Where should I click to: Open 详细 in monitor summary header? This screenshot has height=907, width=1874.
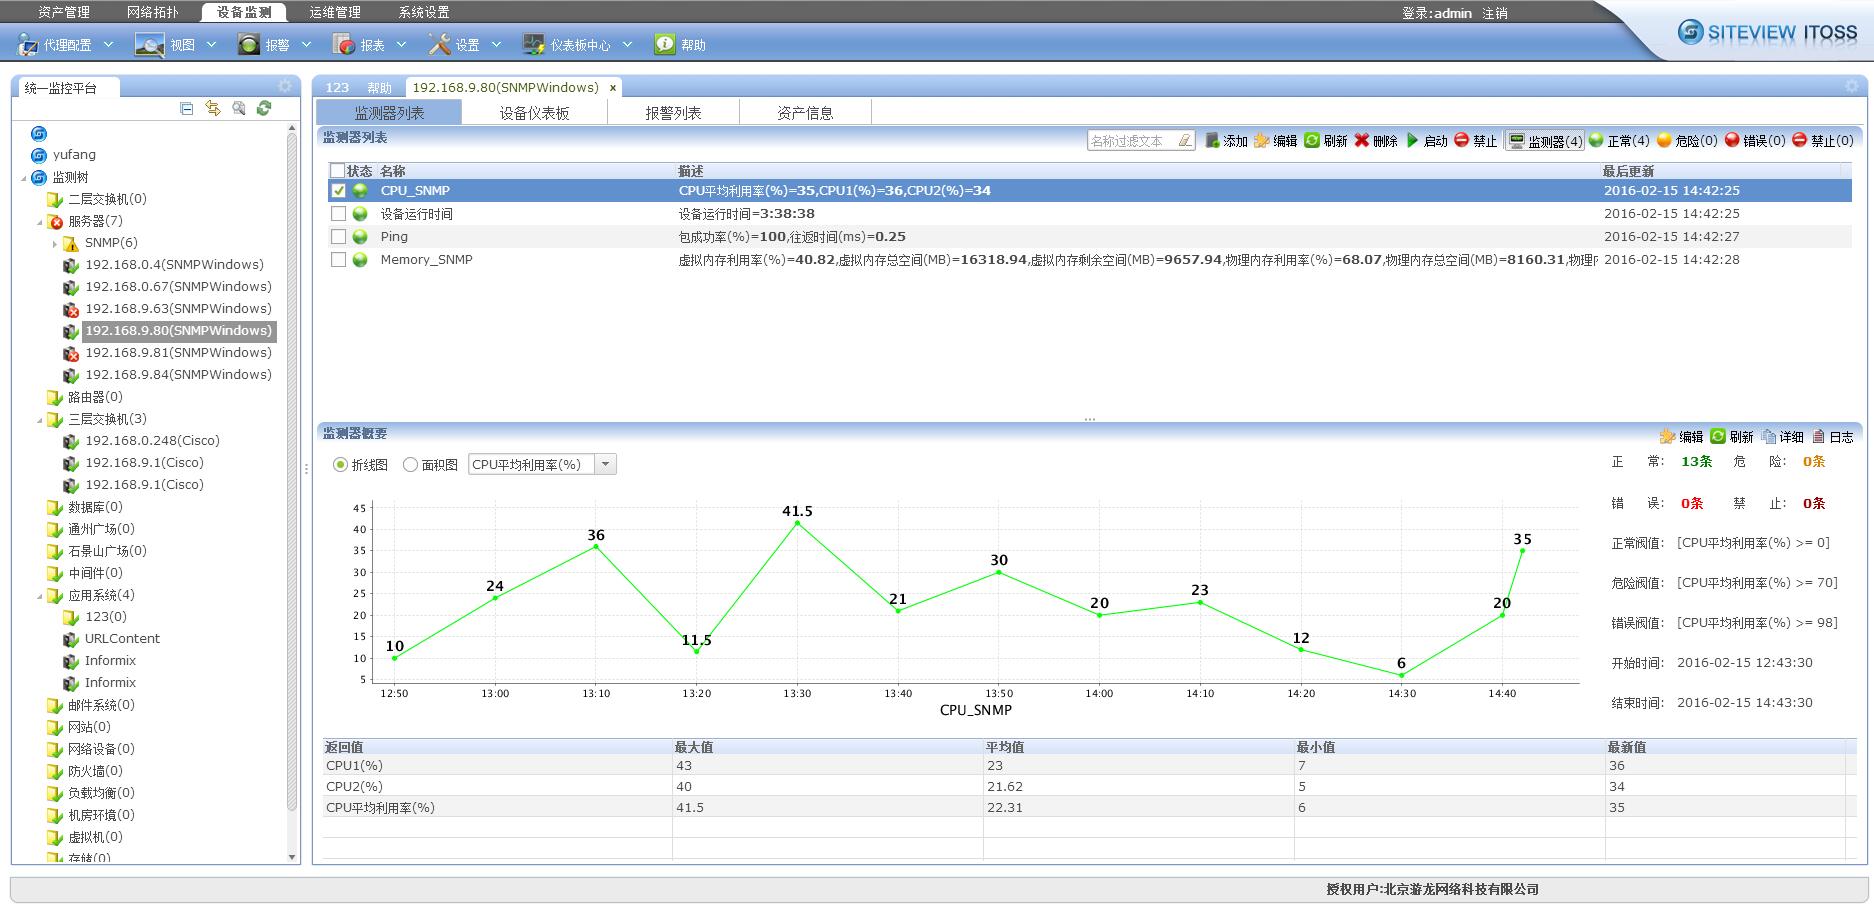pyautogui.click(x=1782, y=437)
